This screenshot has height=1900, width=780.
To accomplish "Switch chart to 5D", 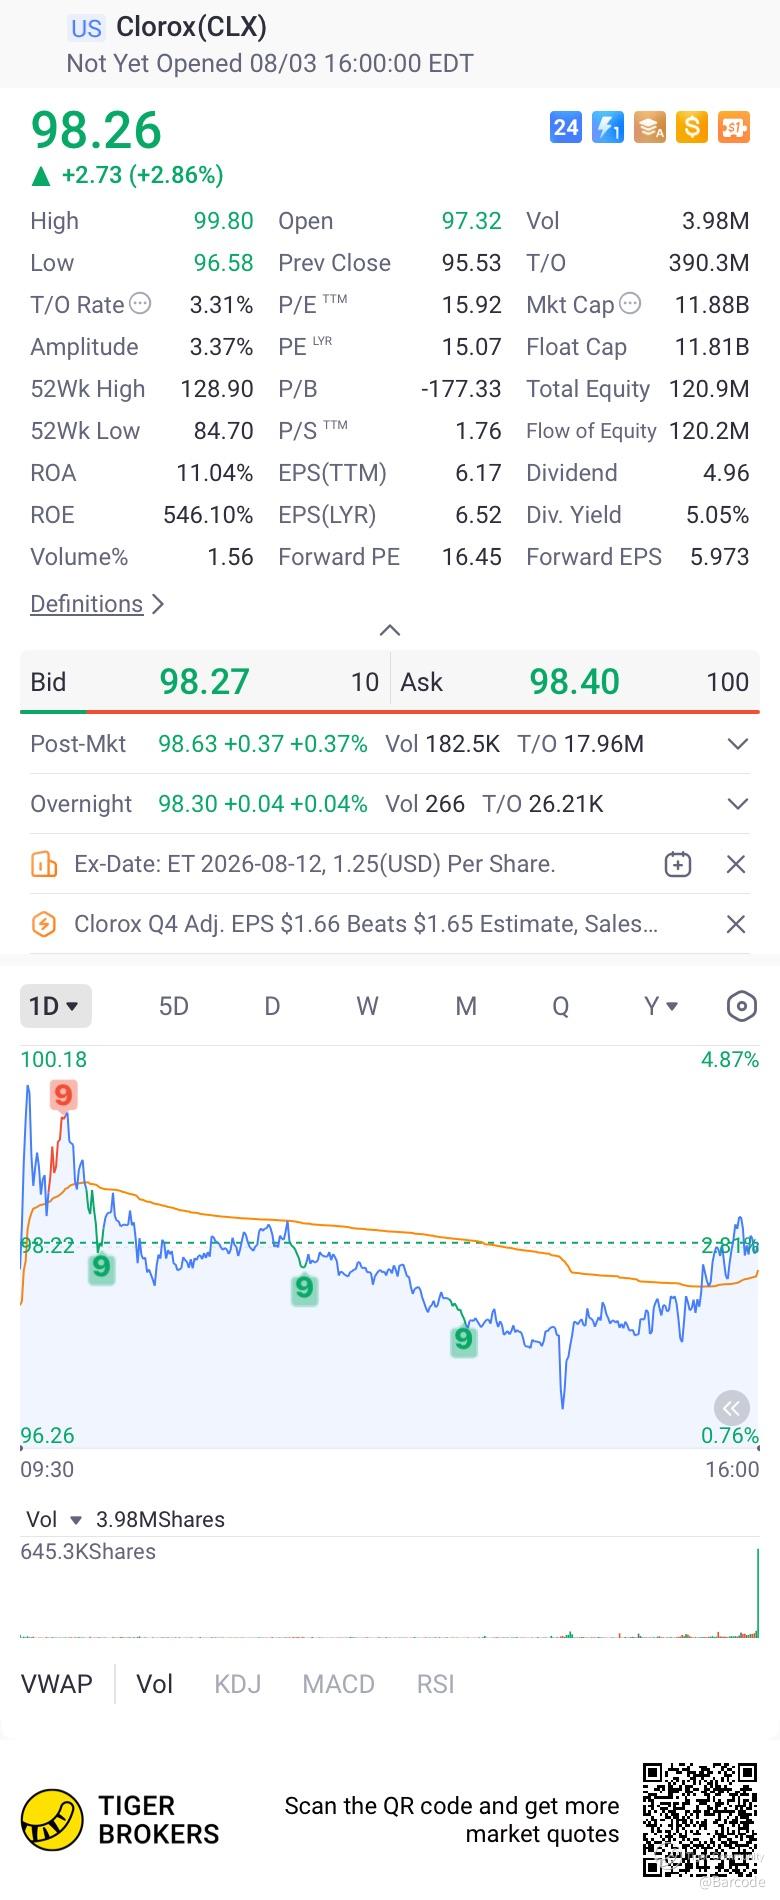I will [174, 1006].
